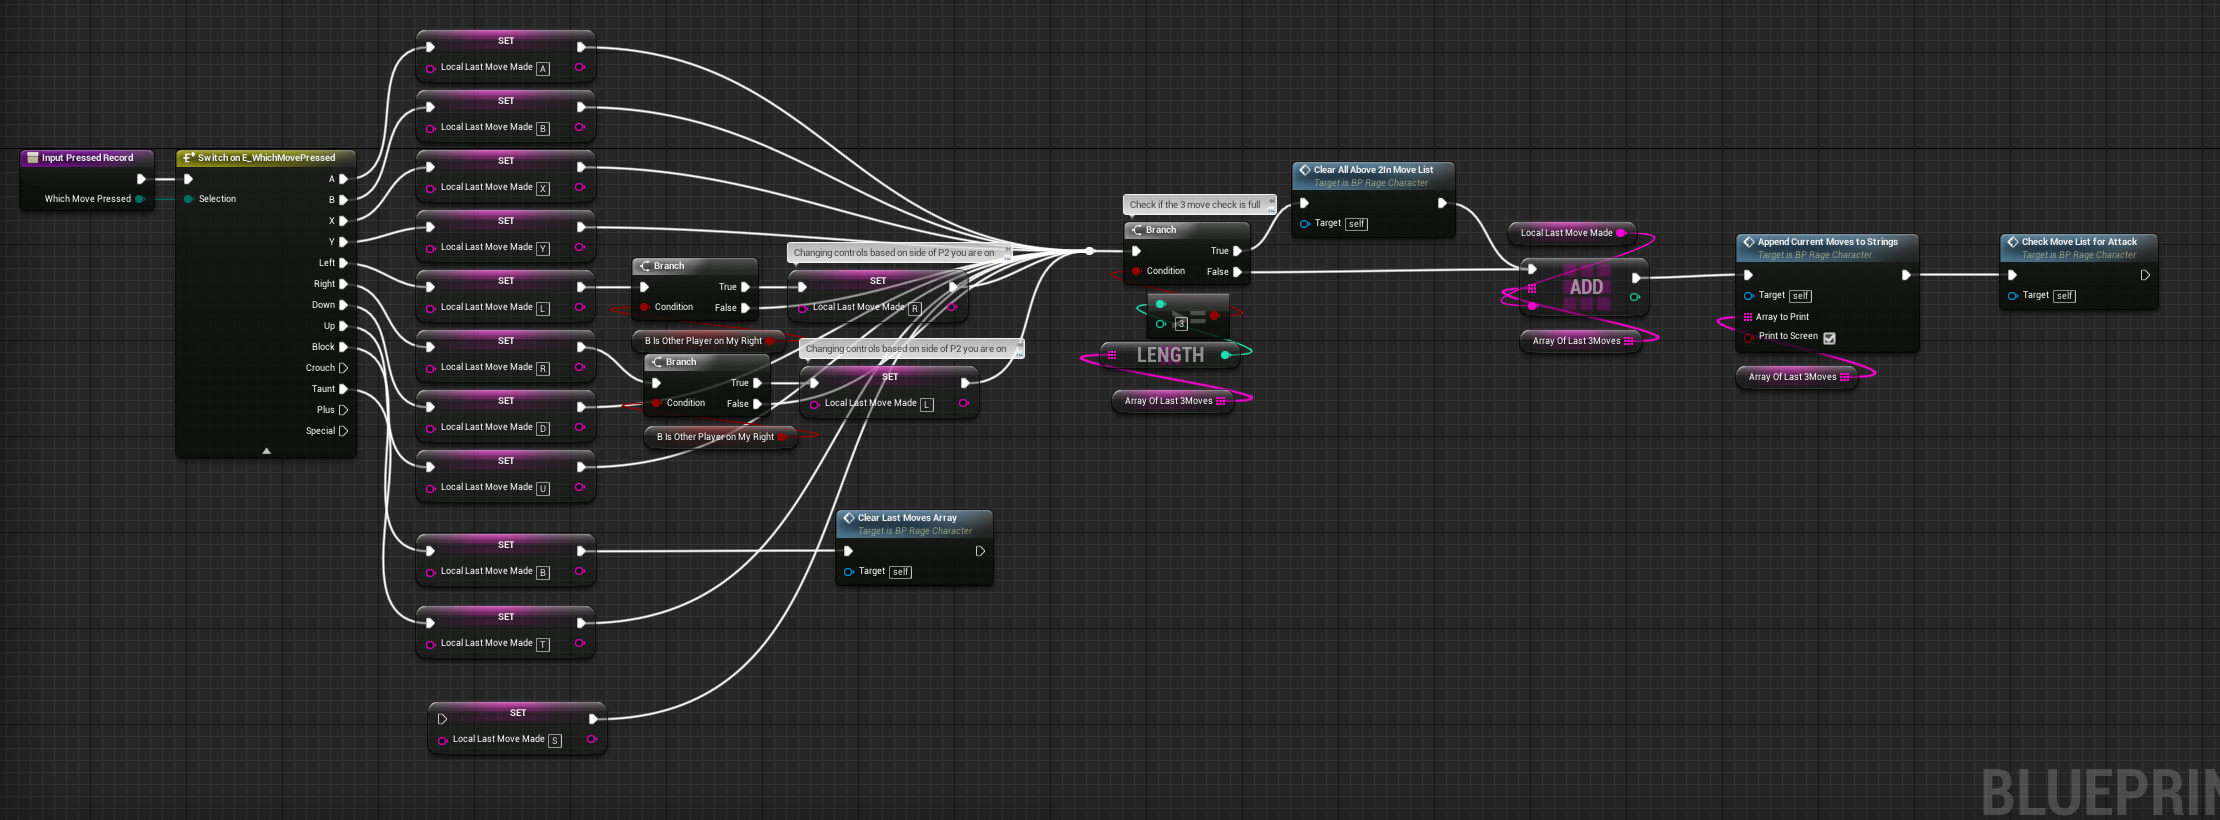Click the 'Clear Last Moves Array' node title
Viewport: 2220px width, 820px height.
[x=907, y=518]
